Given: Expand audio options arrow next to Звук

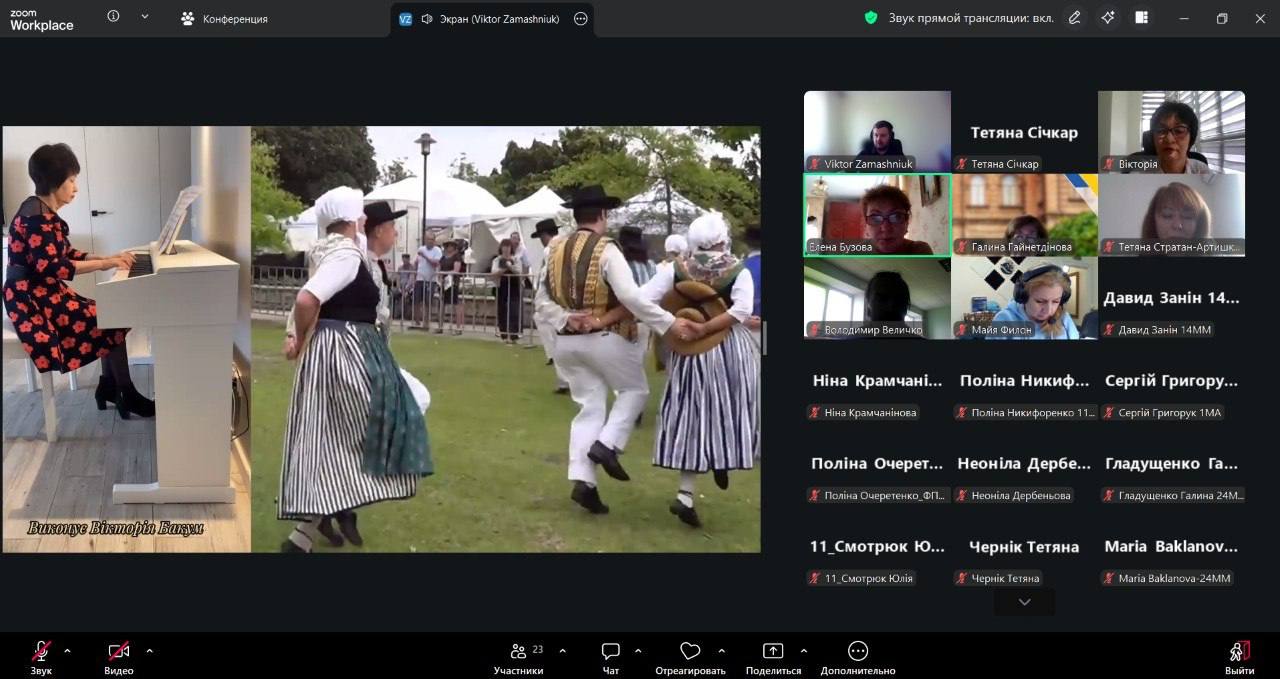Looking at the screenshot, I should (x=67, y=651).
